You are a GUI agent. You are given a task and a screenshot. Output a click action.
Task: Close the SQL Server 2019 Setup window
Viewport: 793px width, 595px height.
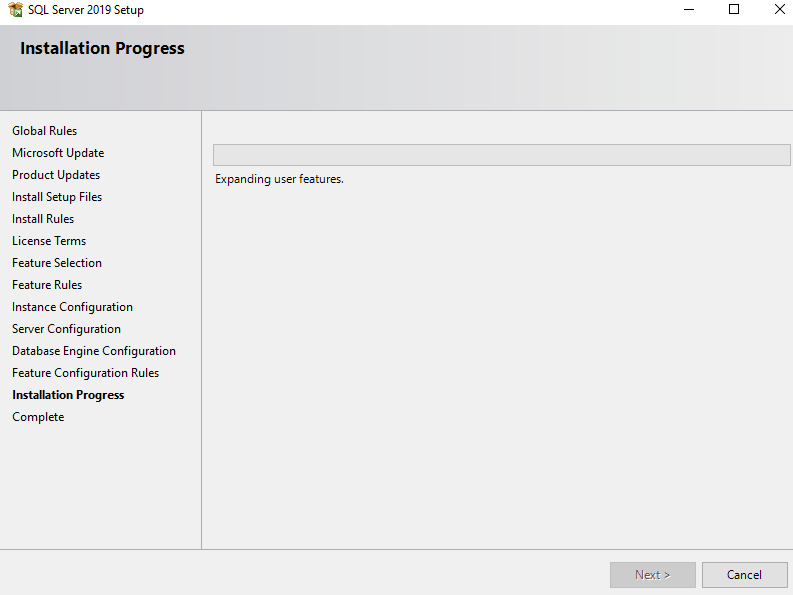779,10
